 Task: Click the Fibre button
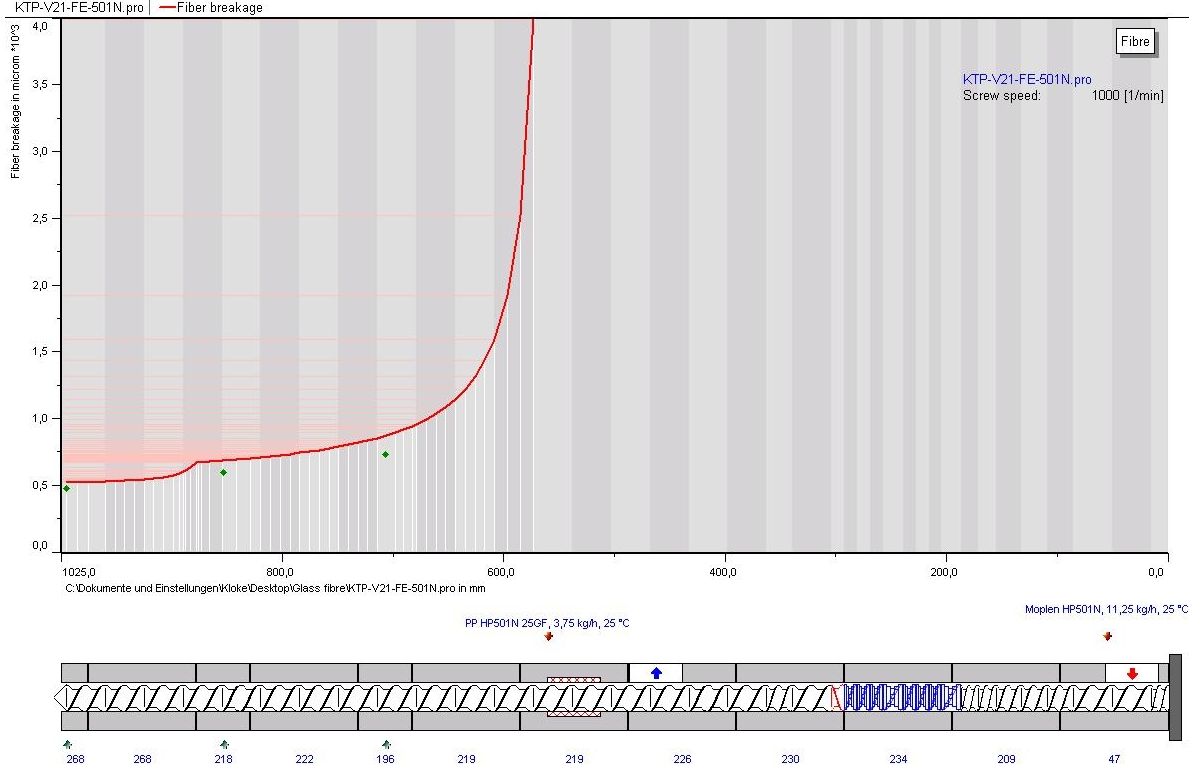tap(1135, 41)
